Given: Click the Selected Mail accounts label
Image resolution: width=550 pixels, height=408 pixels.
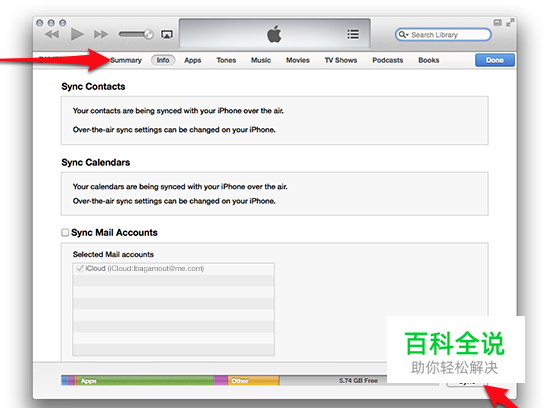Looking at the screenshot, I should [113, 254].
